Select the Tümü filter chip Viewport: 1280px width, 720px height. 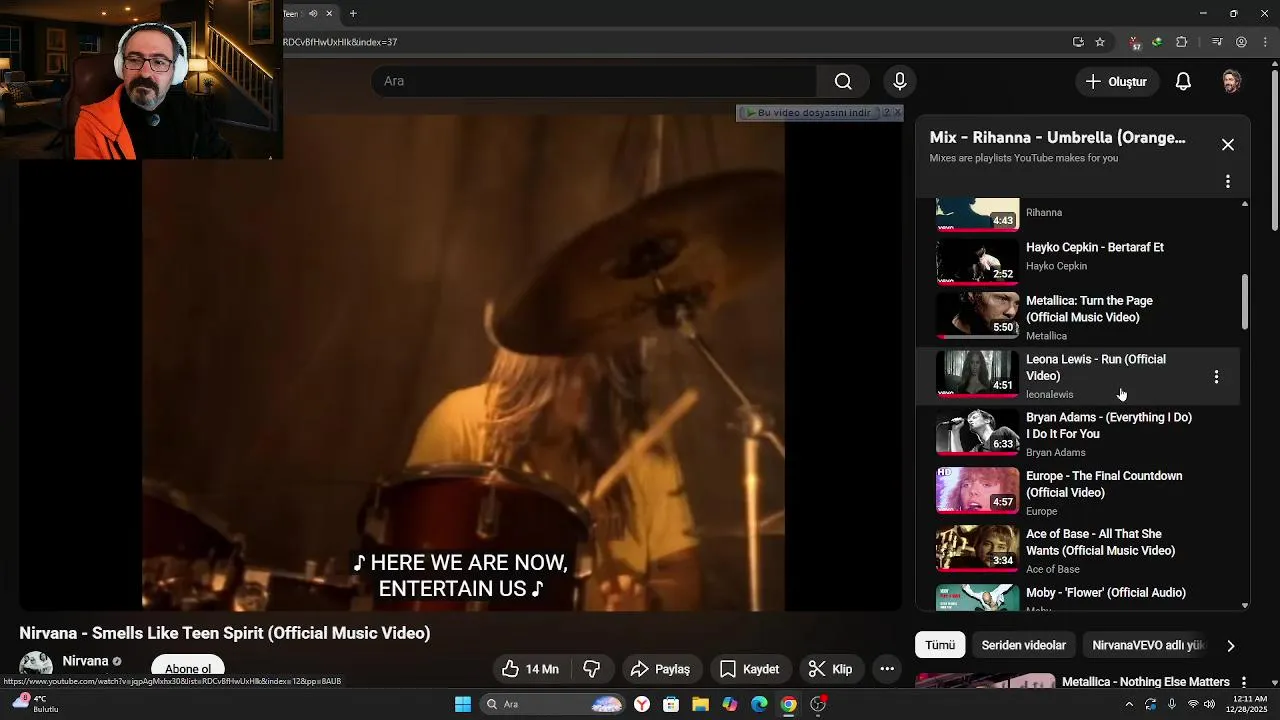click(940, 645)
